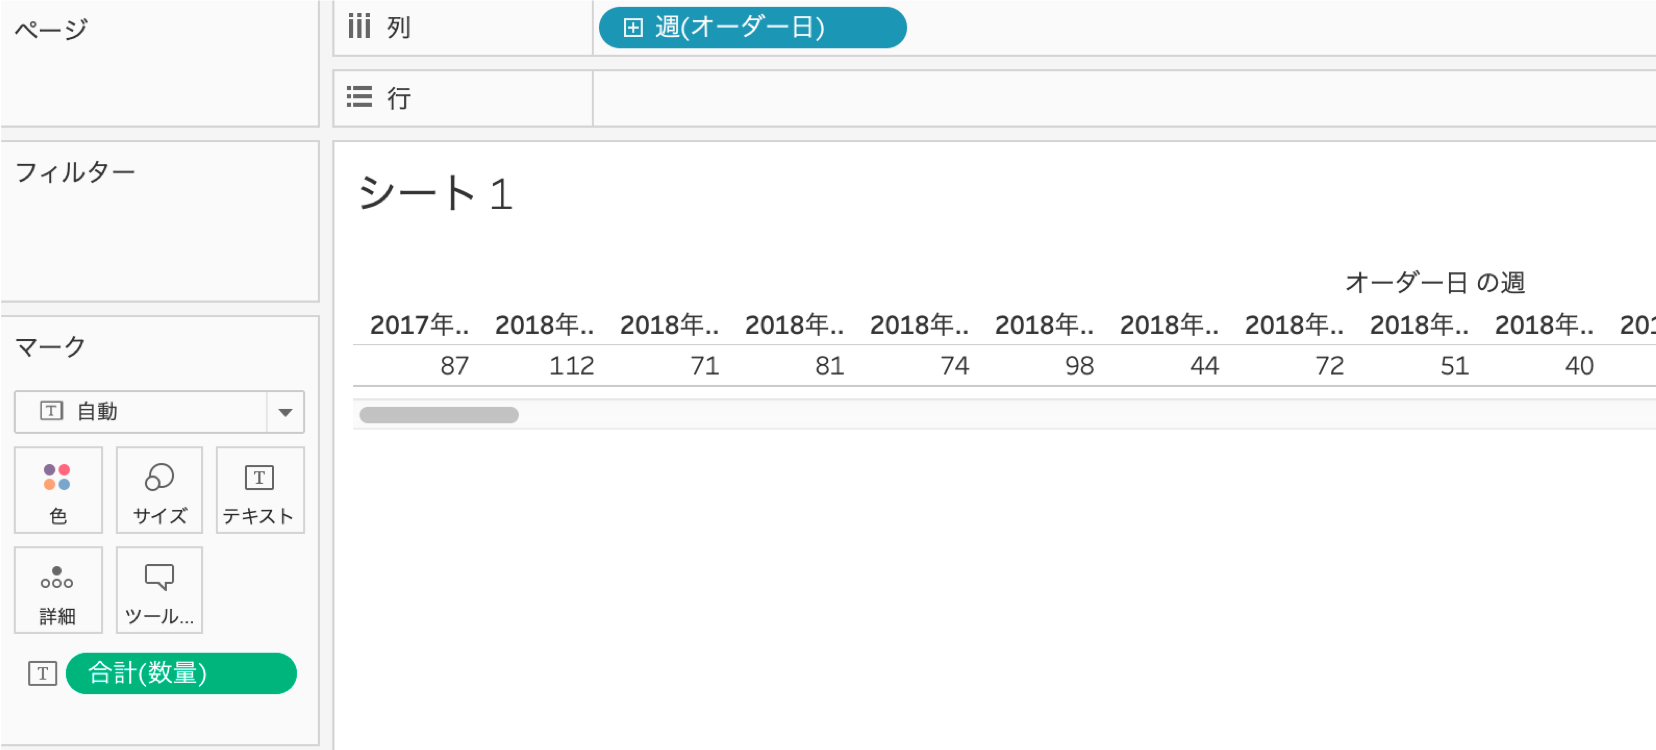Open the Tooltip (ツール...) mark card
The width and height of the screenshot is (1656, 750).
coord(159,590)
